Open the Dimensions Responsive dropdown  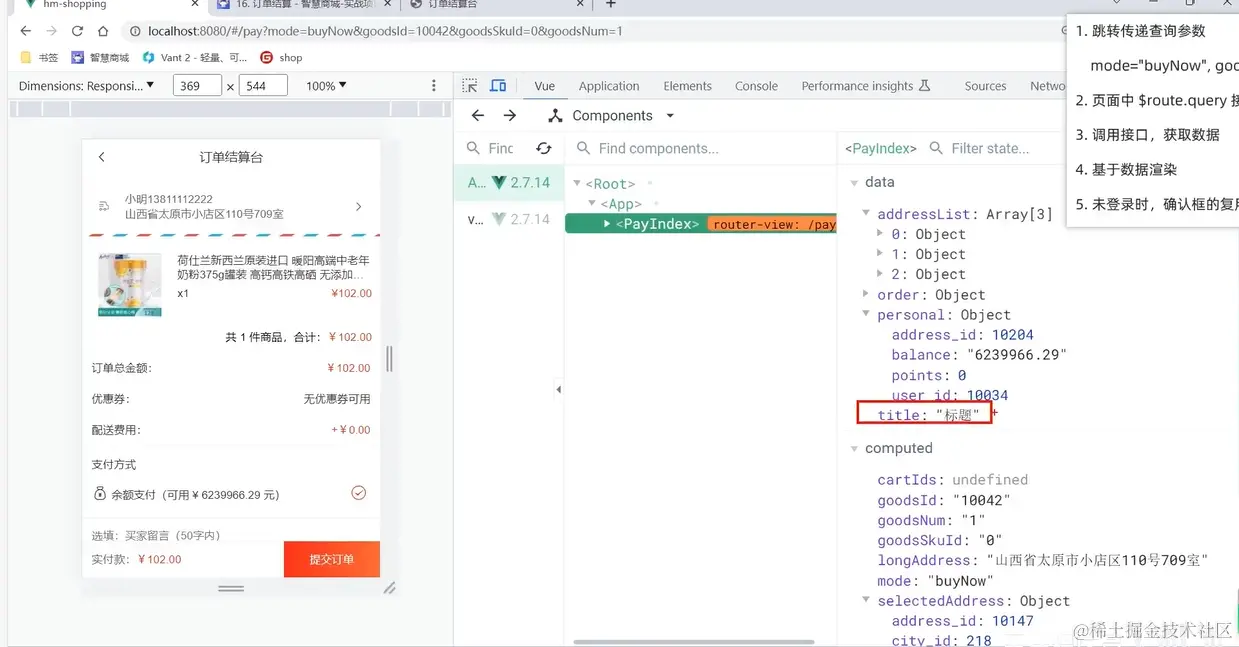(x=86, y=86)
